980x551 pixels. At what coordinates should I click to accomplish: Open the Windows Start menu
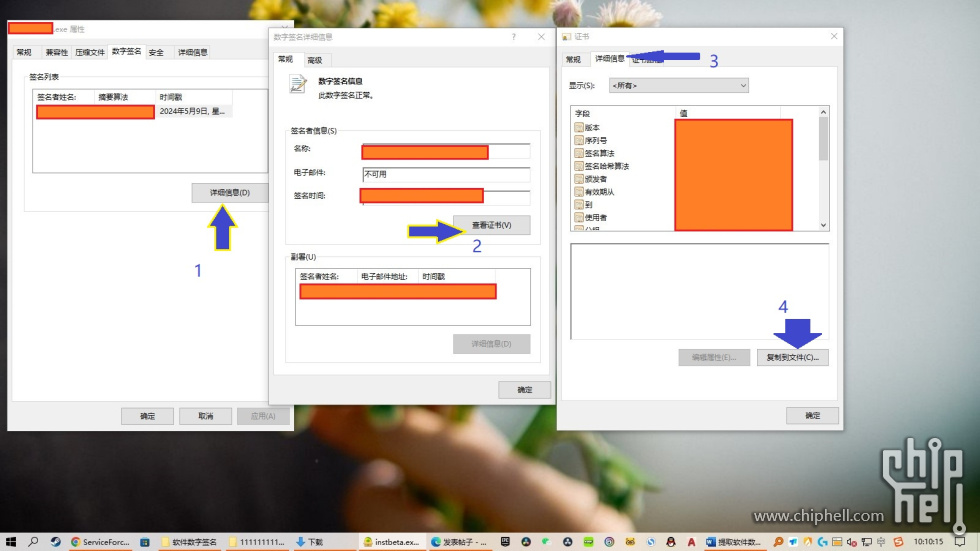[11, 542]
